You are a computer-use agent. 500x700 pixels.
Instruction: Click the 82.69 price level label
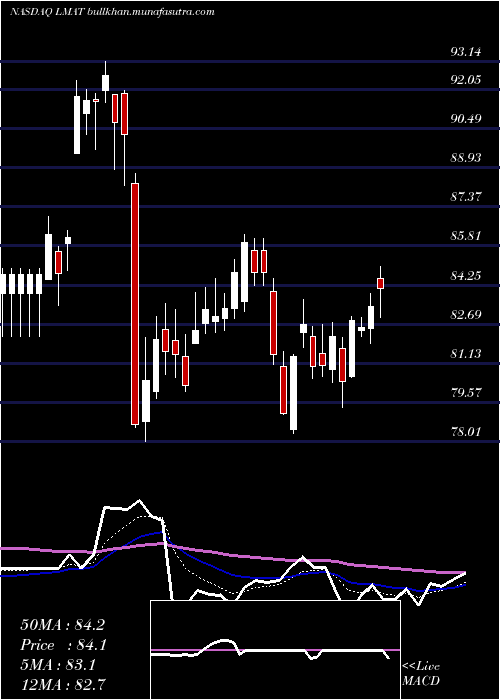click(x=466, y=315)
